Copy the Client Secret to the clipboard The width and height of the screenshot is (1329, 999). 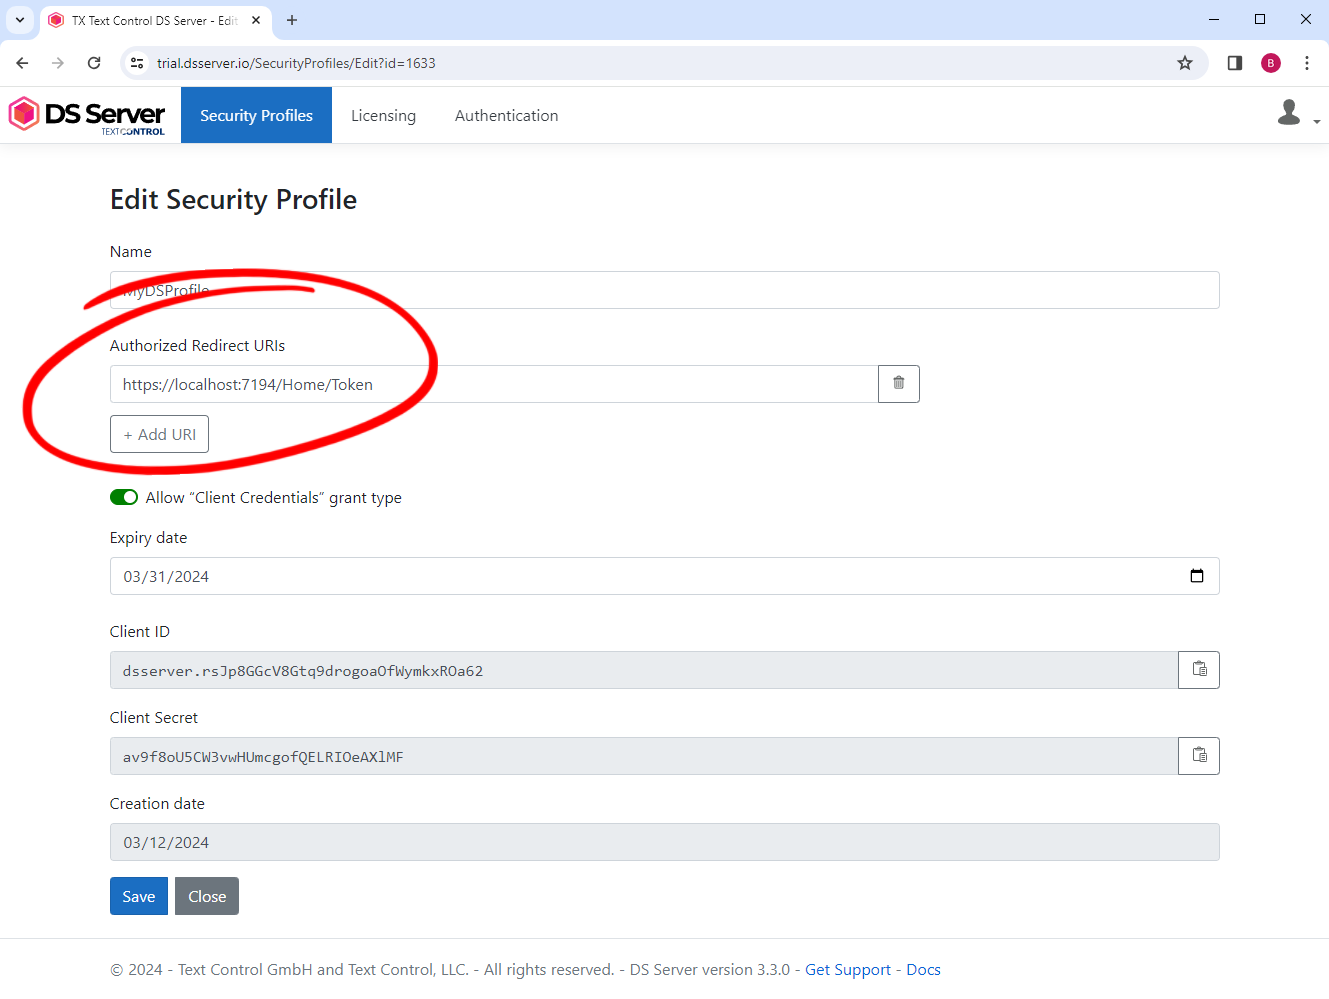[x=1199, y=756]
